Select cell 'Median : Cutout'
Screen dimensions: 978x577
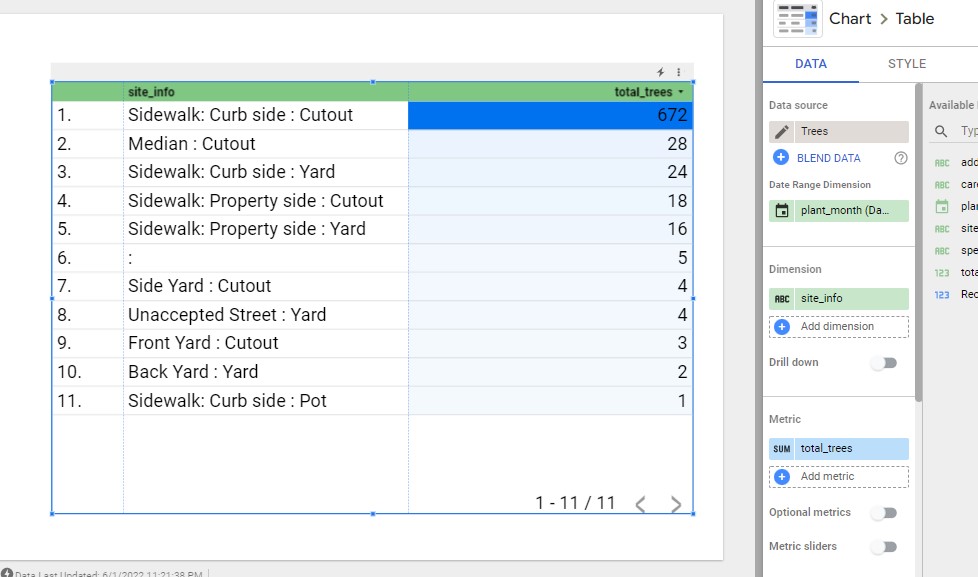(x=266, y=144)
